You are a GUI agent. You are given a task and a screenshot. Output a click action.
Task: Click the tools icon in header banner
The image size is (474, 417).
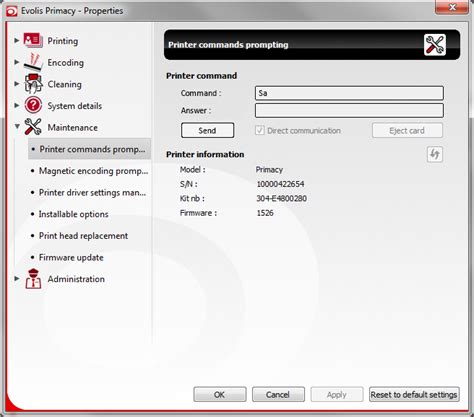point(435,45)
